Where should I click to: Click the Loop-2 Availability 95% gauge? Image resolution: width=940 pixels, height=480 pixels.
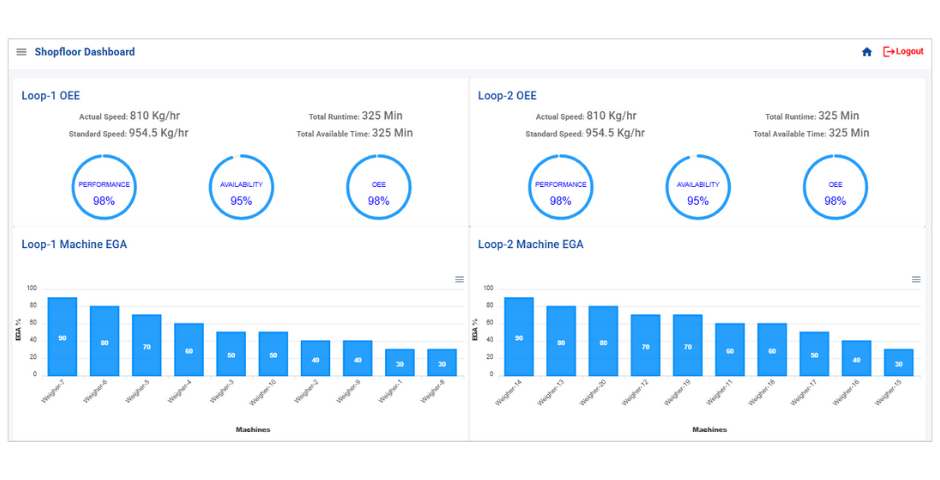(x=697, y=188)
